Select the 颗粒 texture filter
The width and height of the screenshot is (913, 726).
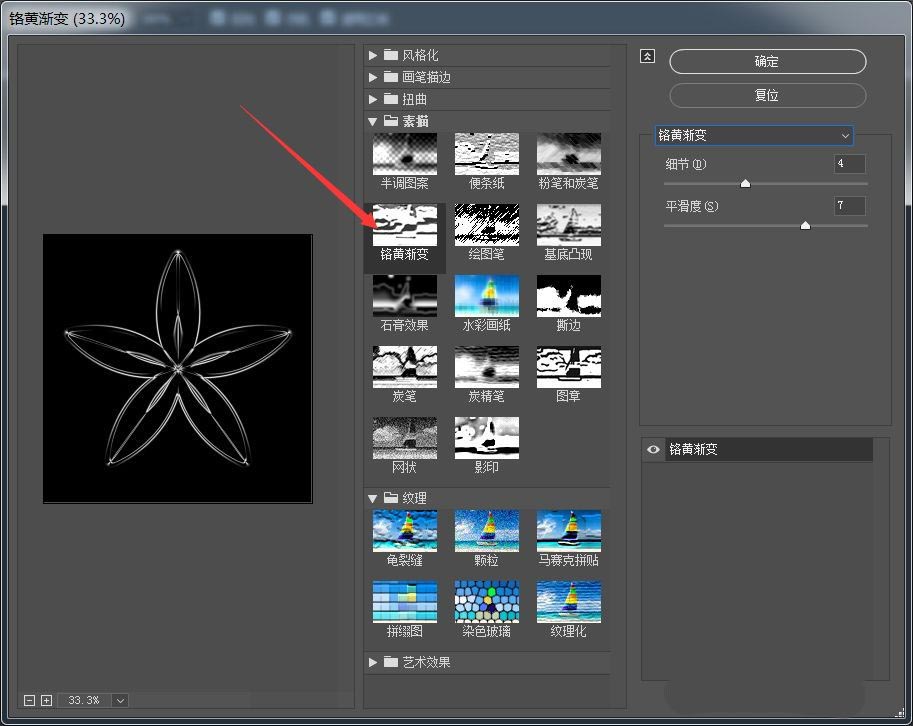click(486, 530)
